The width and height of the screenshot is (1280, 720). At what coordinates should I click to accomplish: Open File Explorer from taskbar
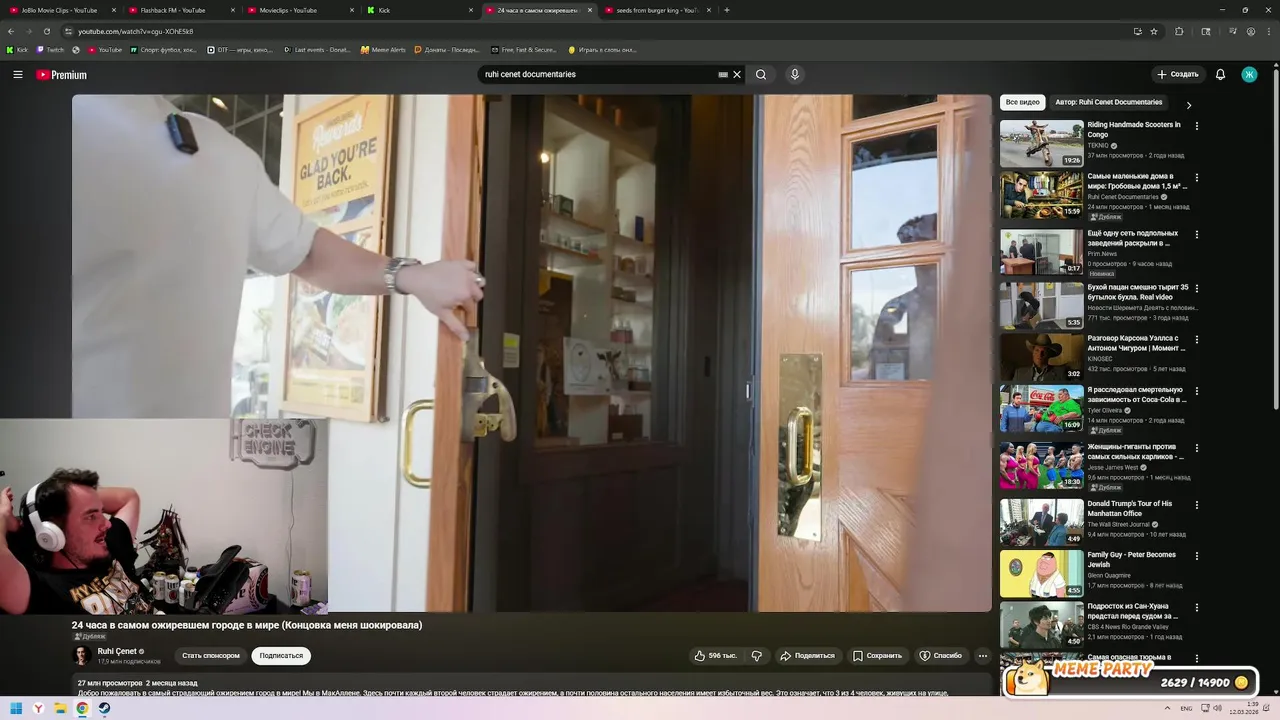(60, 709)
